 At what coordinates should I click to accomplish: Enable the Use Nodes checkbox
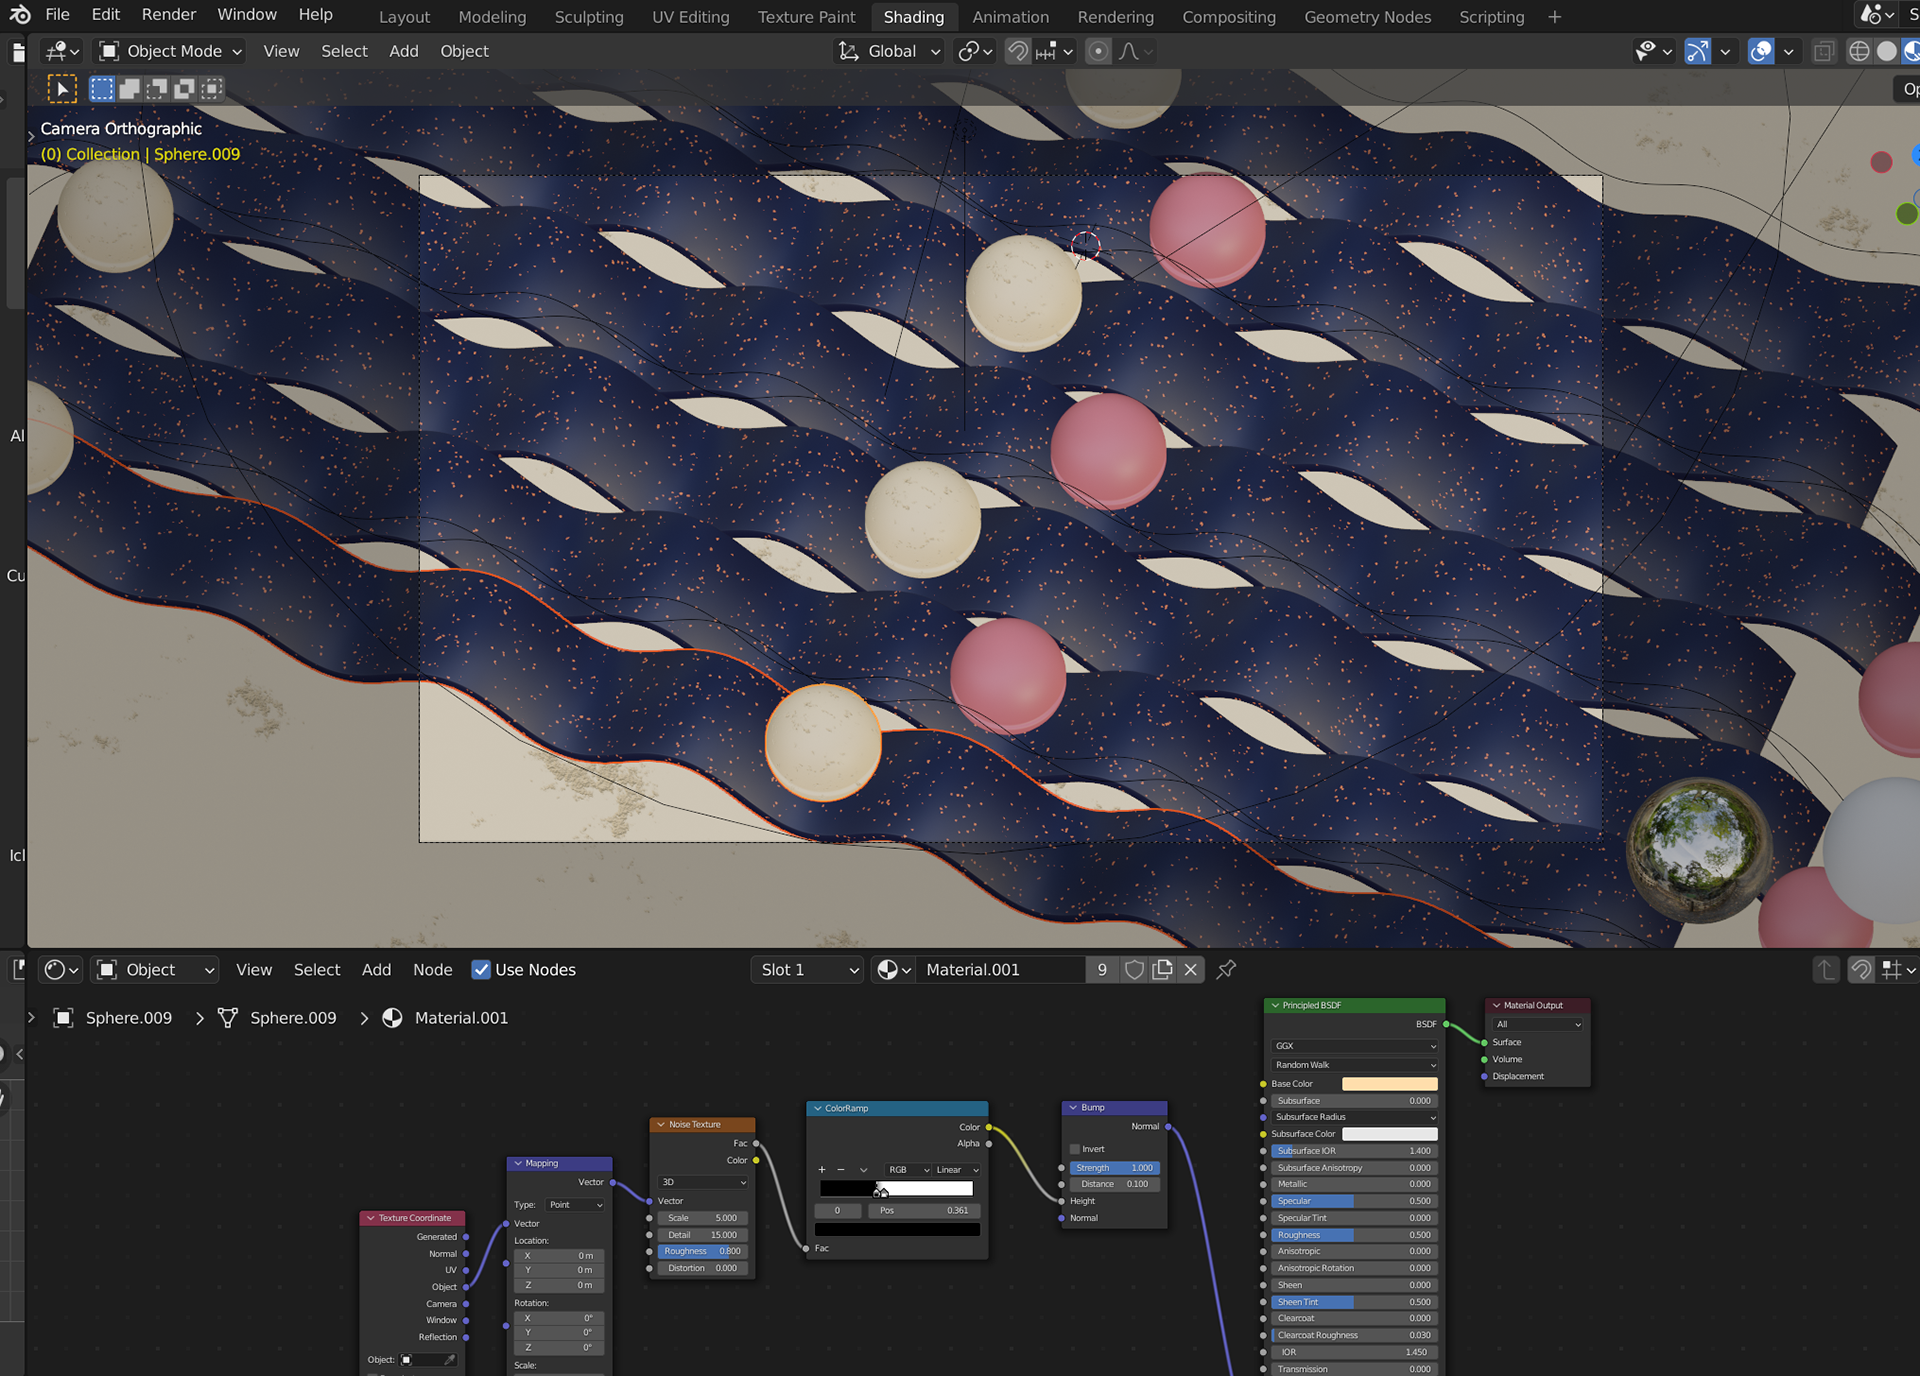482,969
